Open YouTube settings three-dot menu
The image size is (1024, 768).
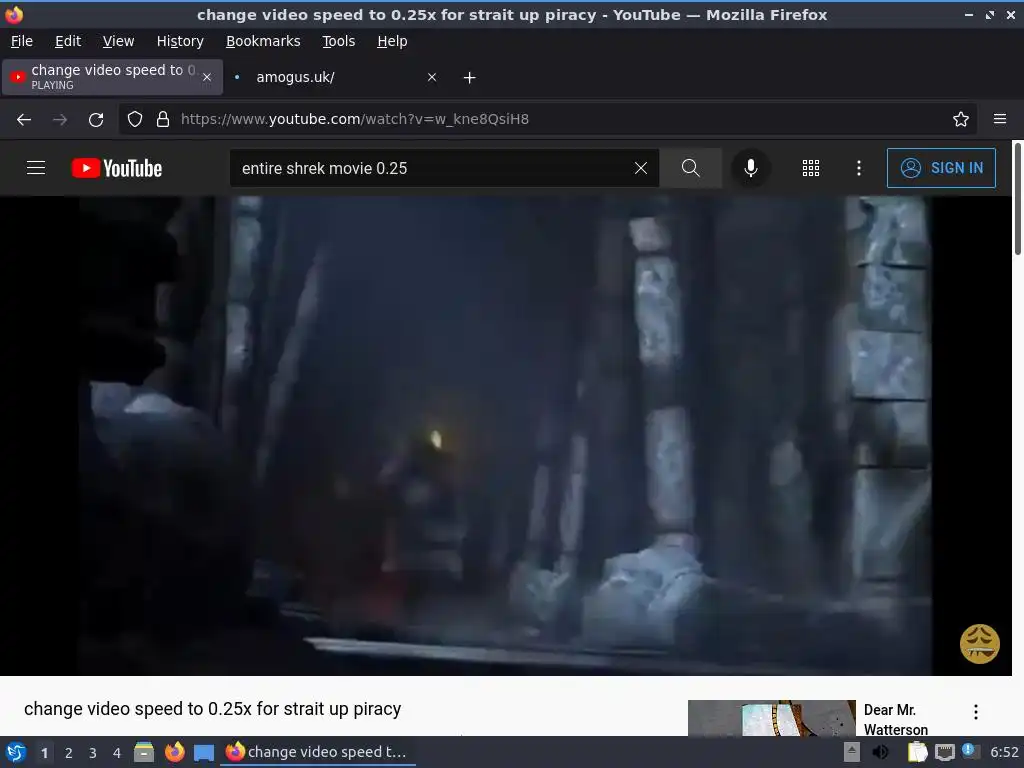(x=859, y=168)
